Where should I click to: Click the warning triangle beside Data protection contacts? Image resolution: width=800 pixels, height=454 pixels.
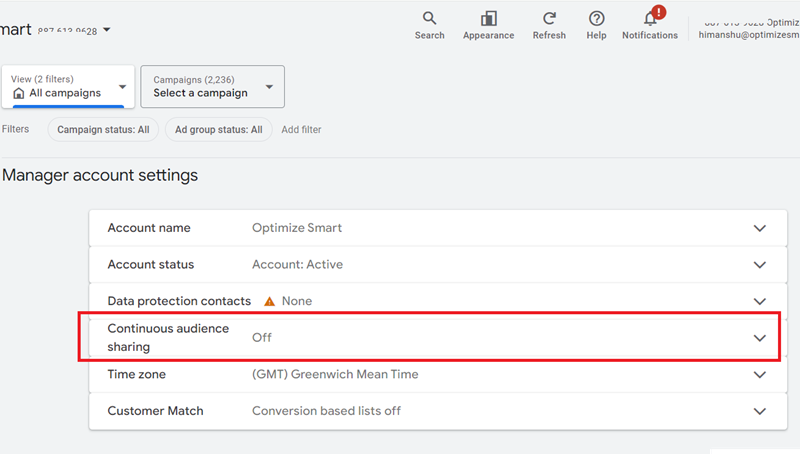(x=269, y=301)
